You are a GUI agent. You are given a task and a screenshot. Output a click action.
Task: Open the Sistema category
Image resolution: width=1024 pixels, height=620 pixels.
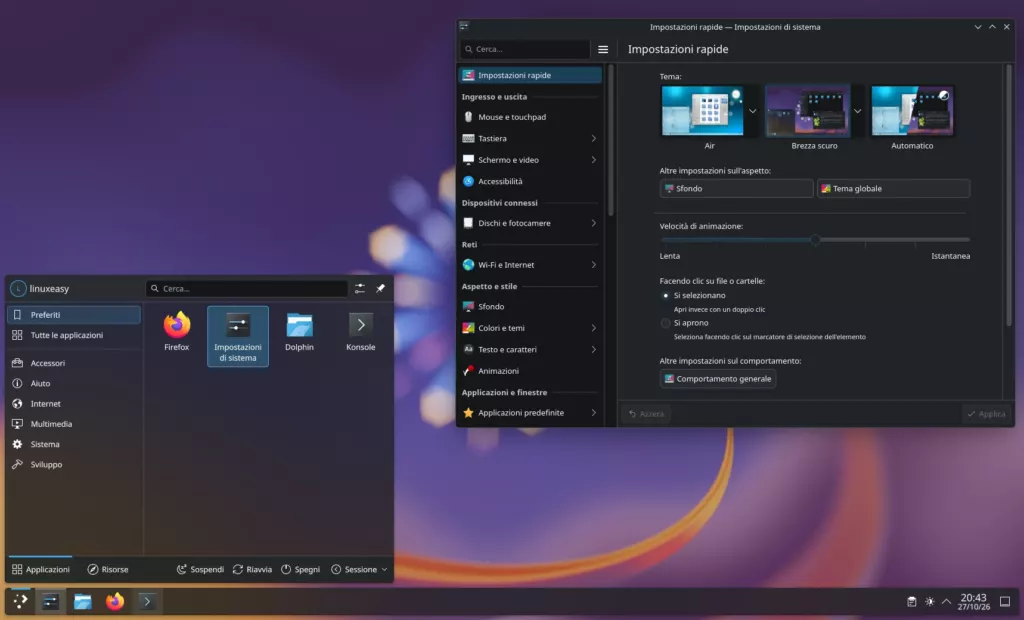pos(74,444)
